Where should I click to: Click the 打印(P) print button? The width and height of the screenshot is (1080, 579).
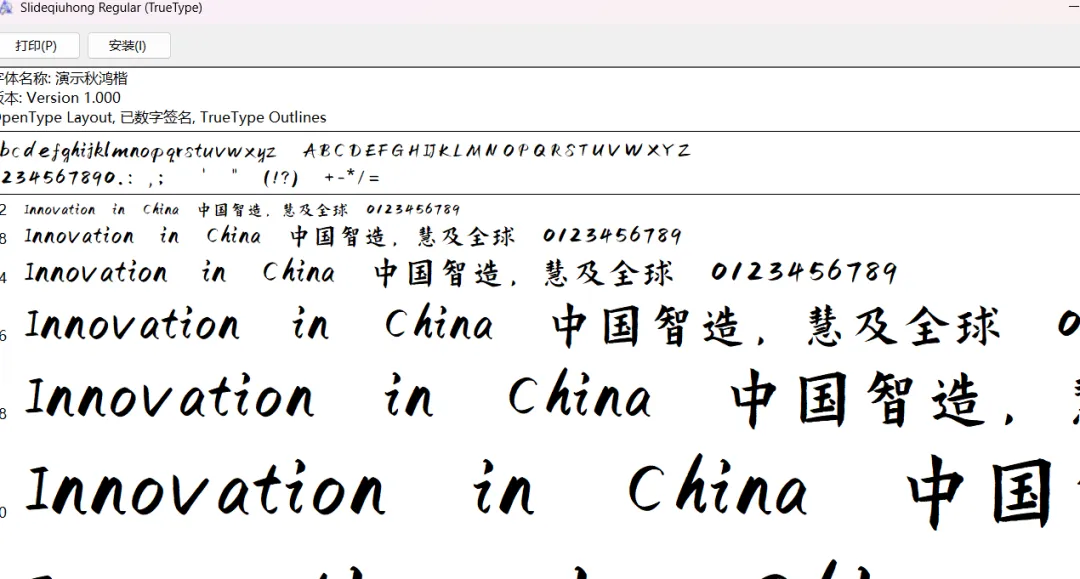coord(38,45)
